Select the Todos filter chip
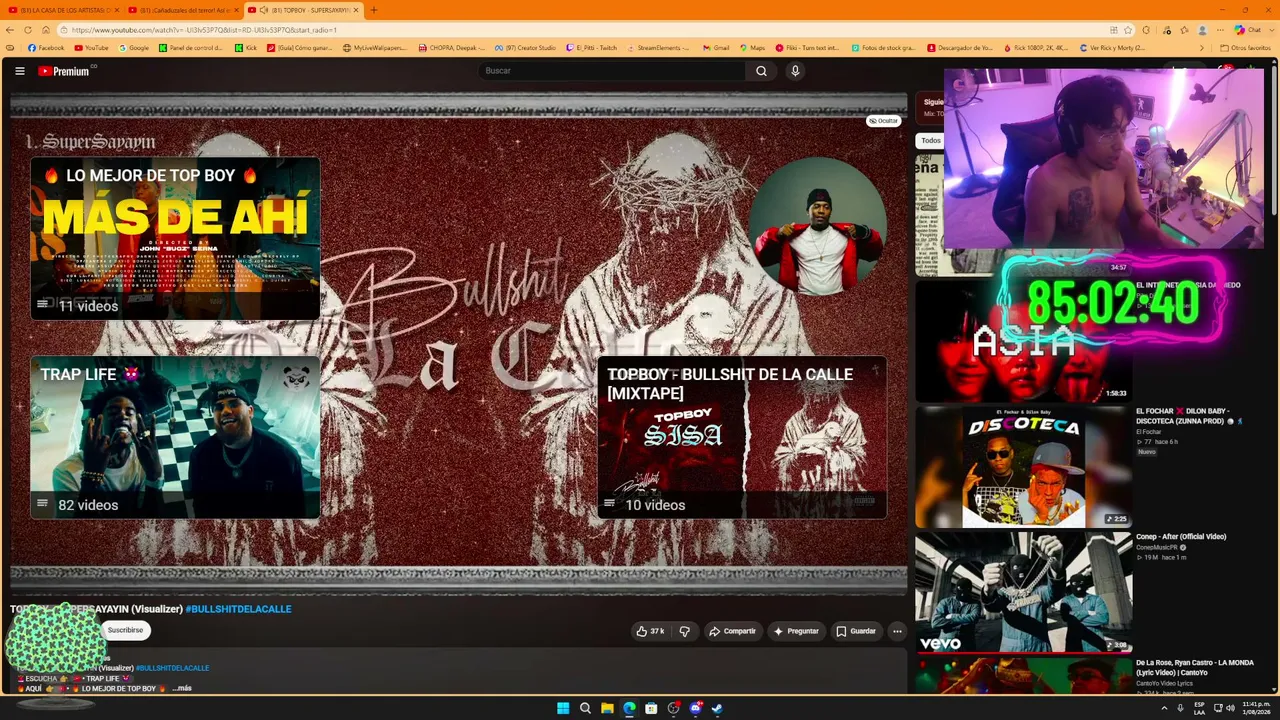The height and width of the screenshot is (720, 1280). pos(931,141)
